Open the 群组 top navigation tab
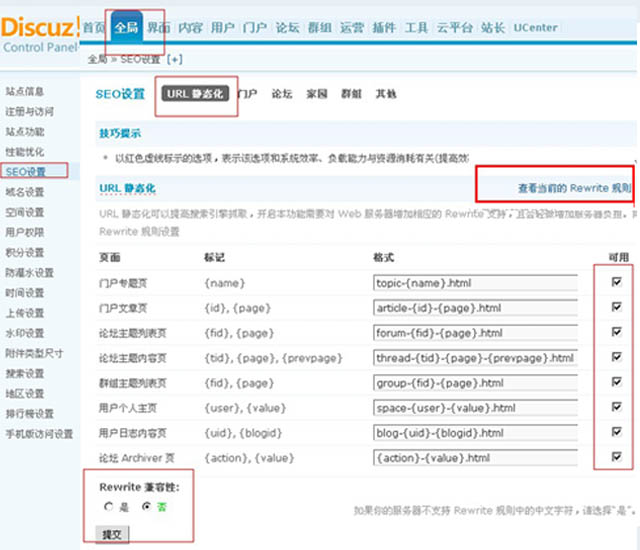Viewport: 640px width, 550px height. tap(320, 27)
